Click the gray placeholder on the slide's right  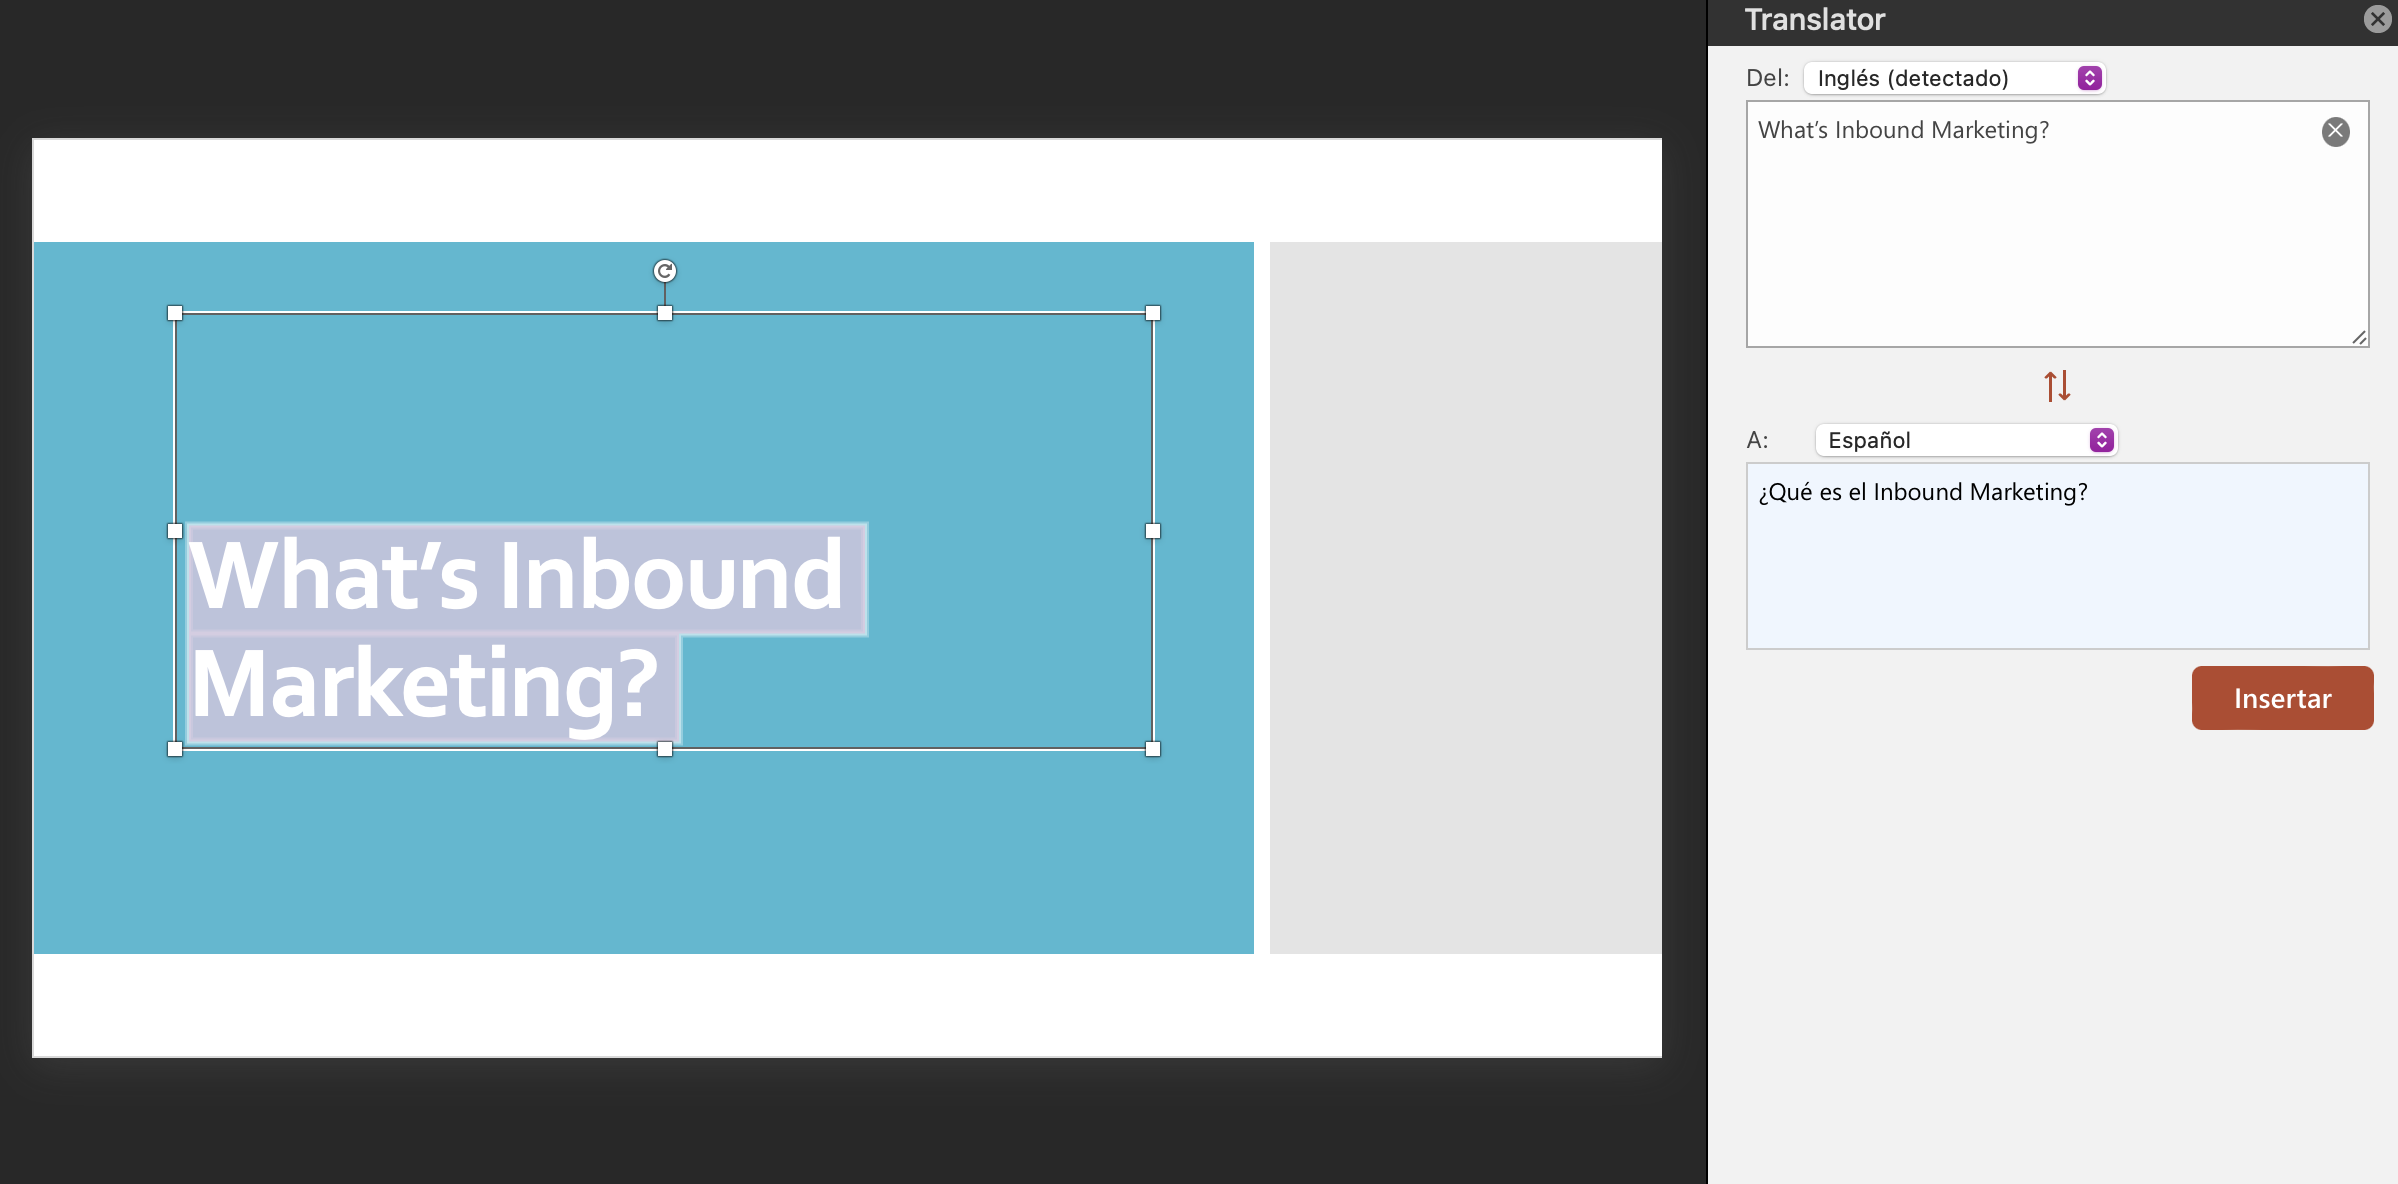[x=1466, y=598]
